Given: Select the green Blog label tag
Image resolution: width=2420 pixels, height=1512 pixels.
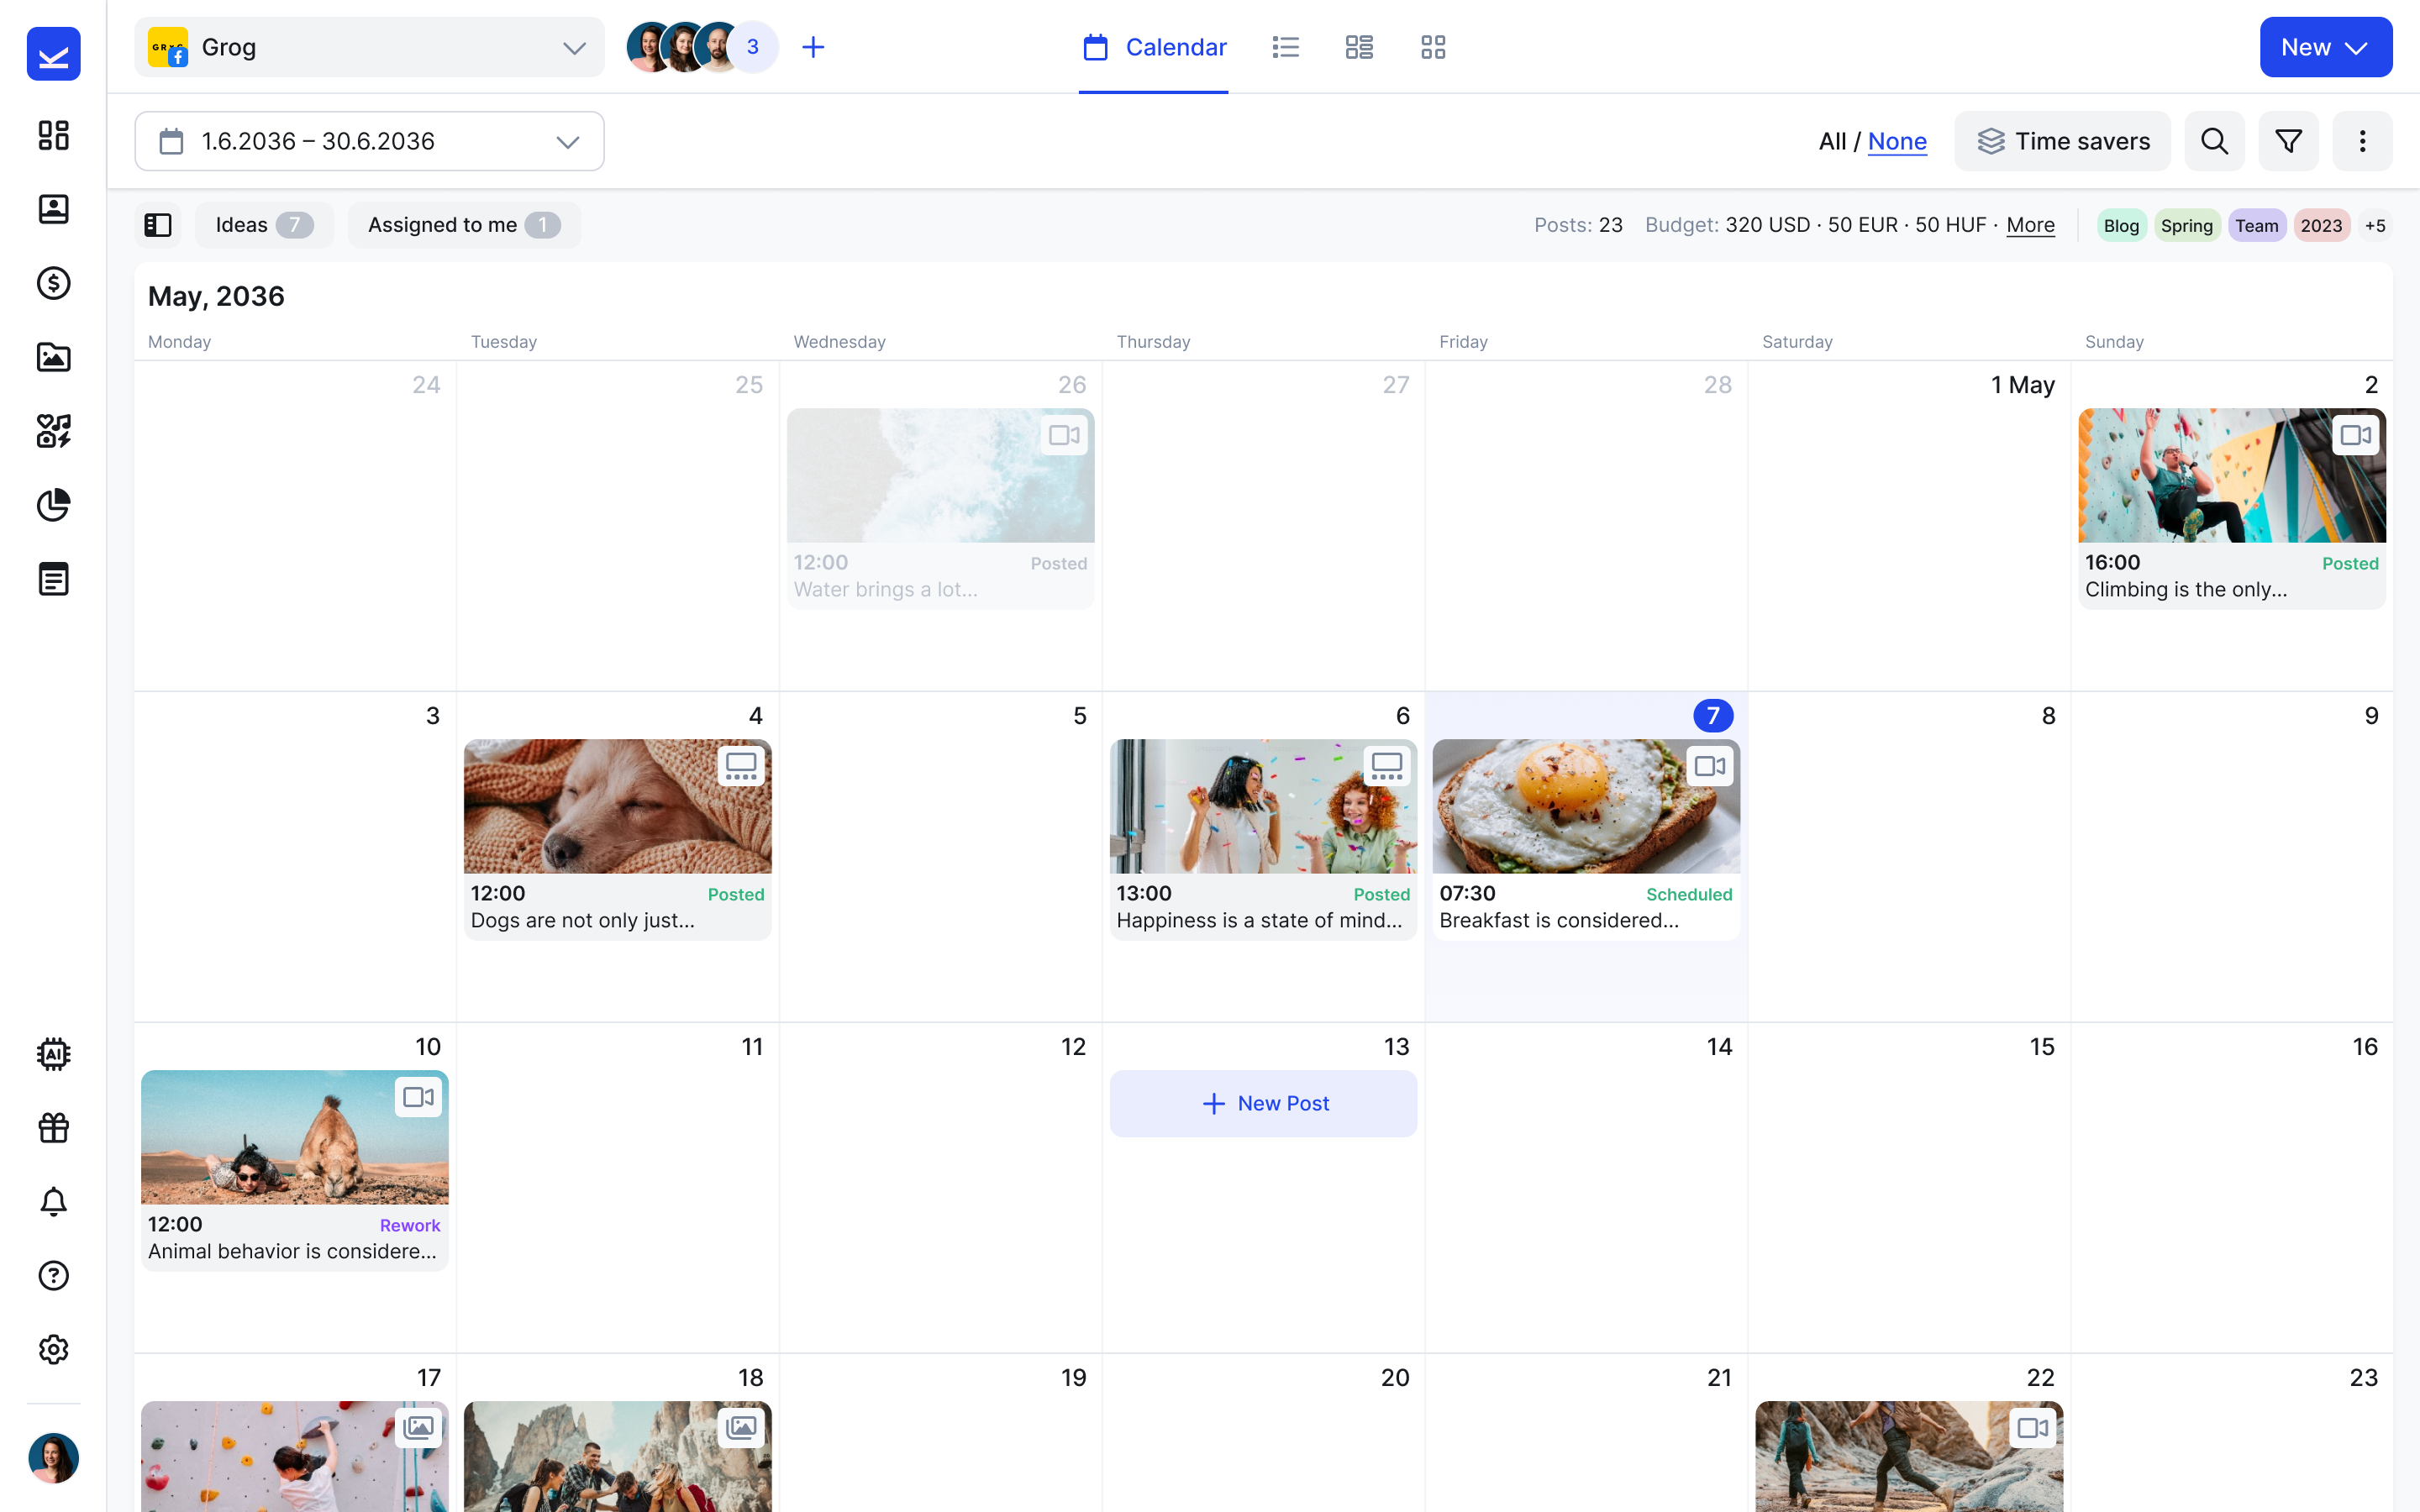Looking at the screenshot, I should (2120, 225).
